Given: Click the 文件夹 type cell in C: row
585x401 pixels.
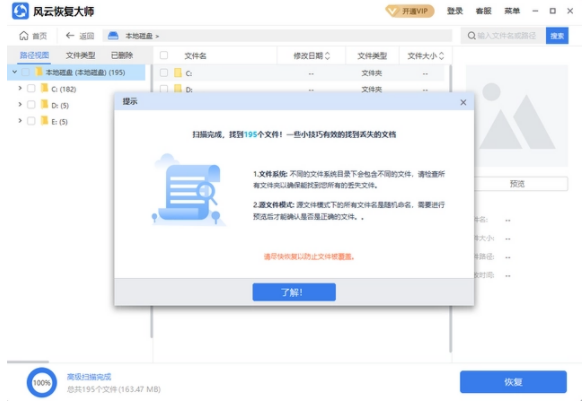Looking at the screenshot, I should point(372,73).
